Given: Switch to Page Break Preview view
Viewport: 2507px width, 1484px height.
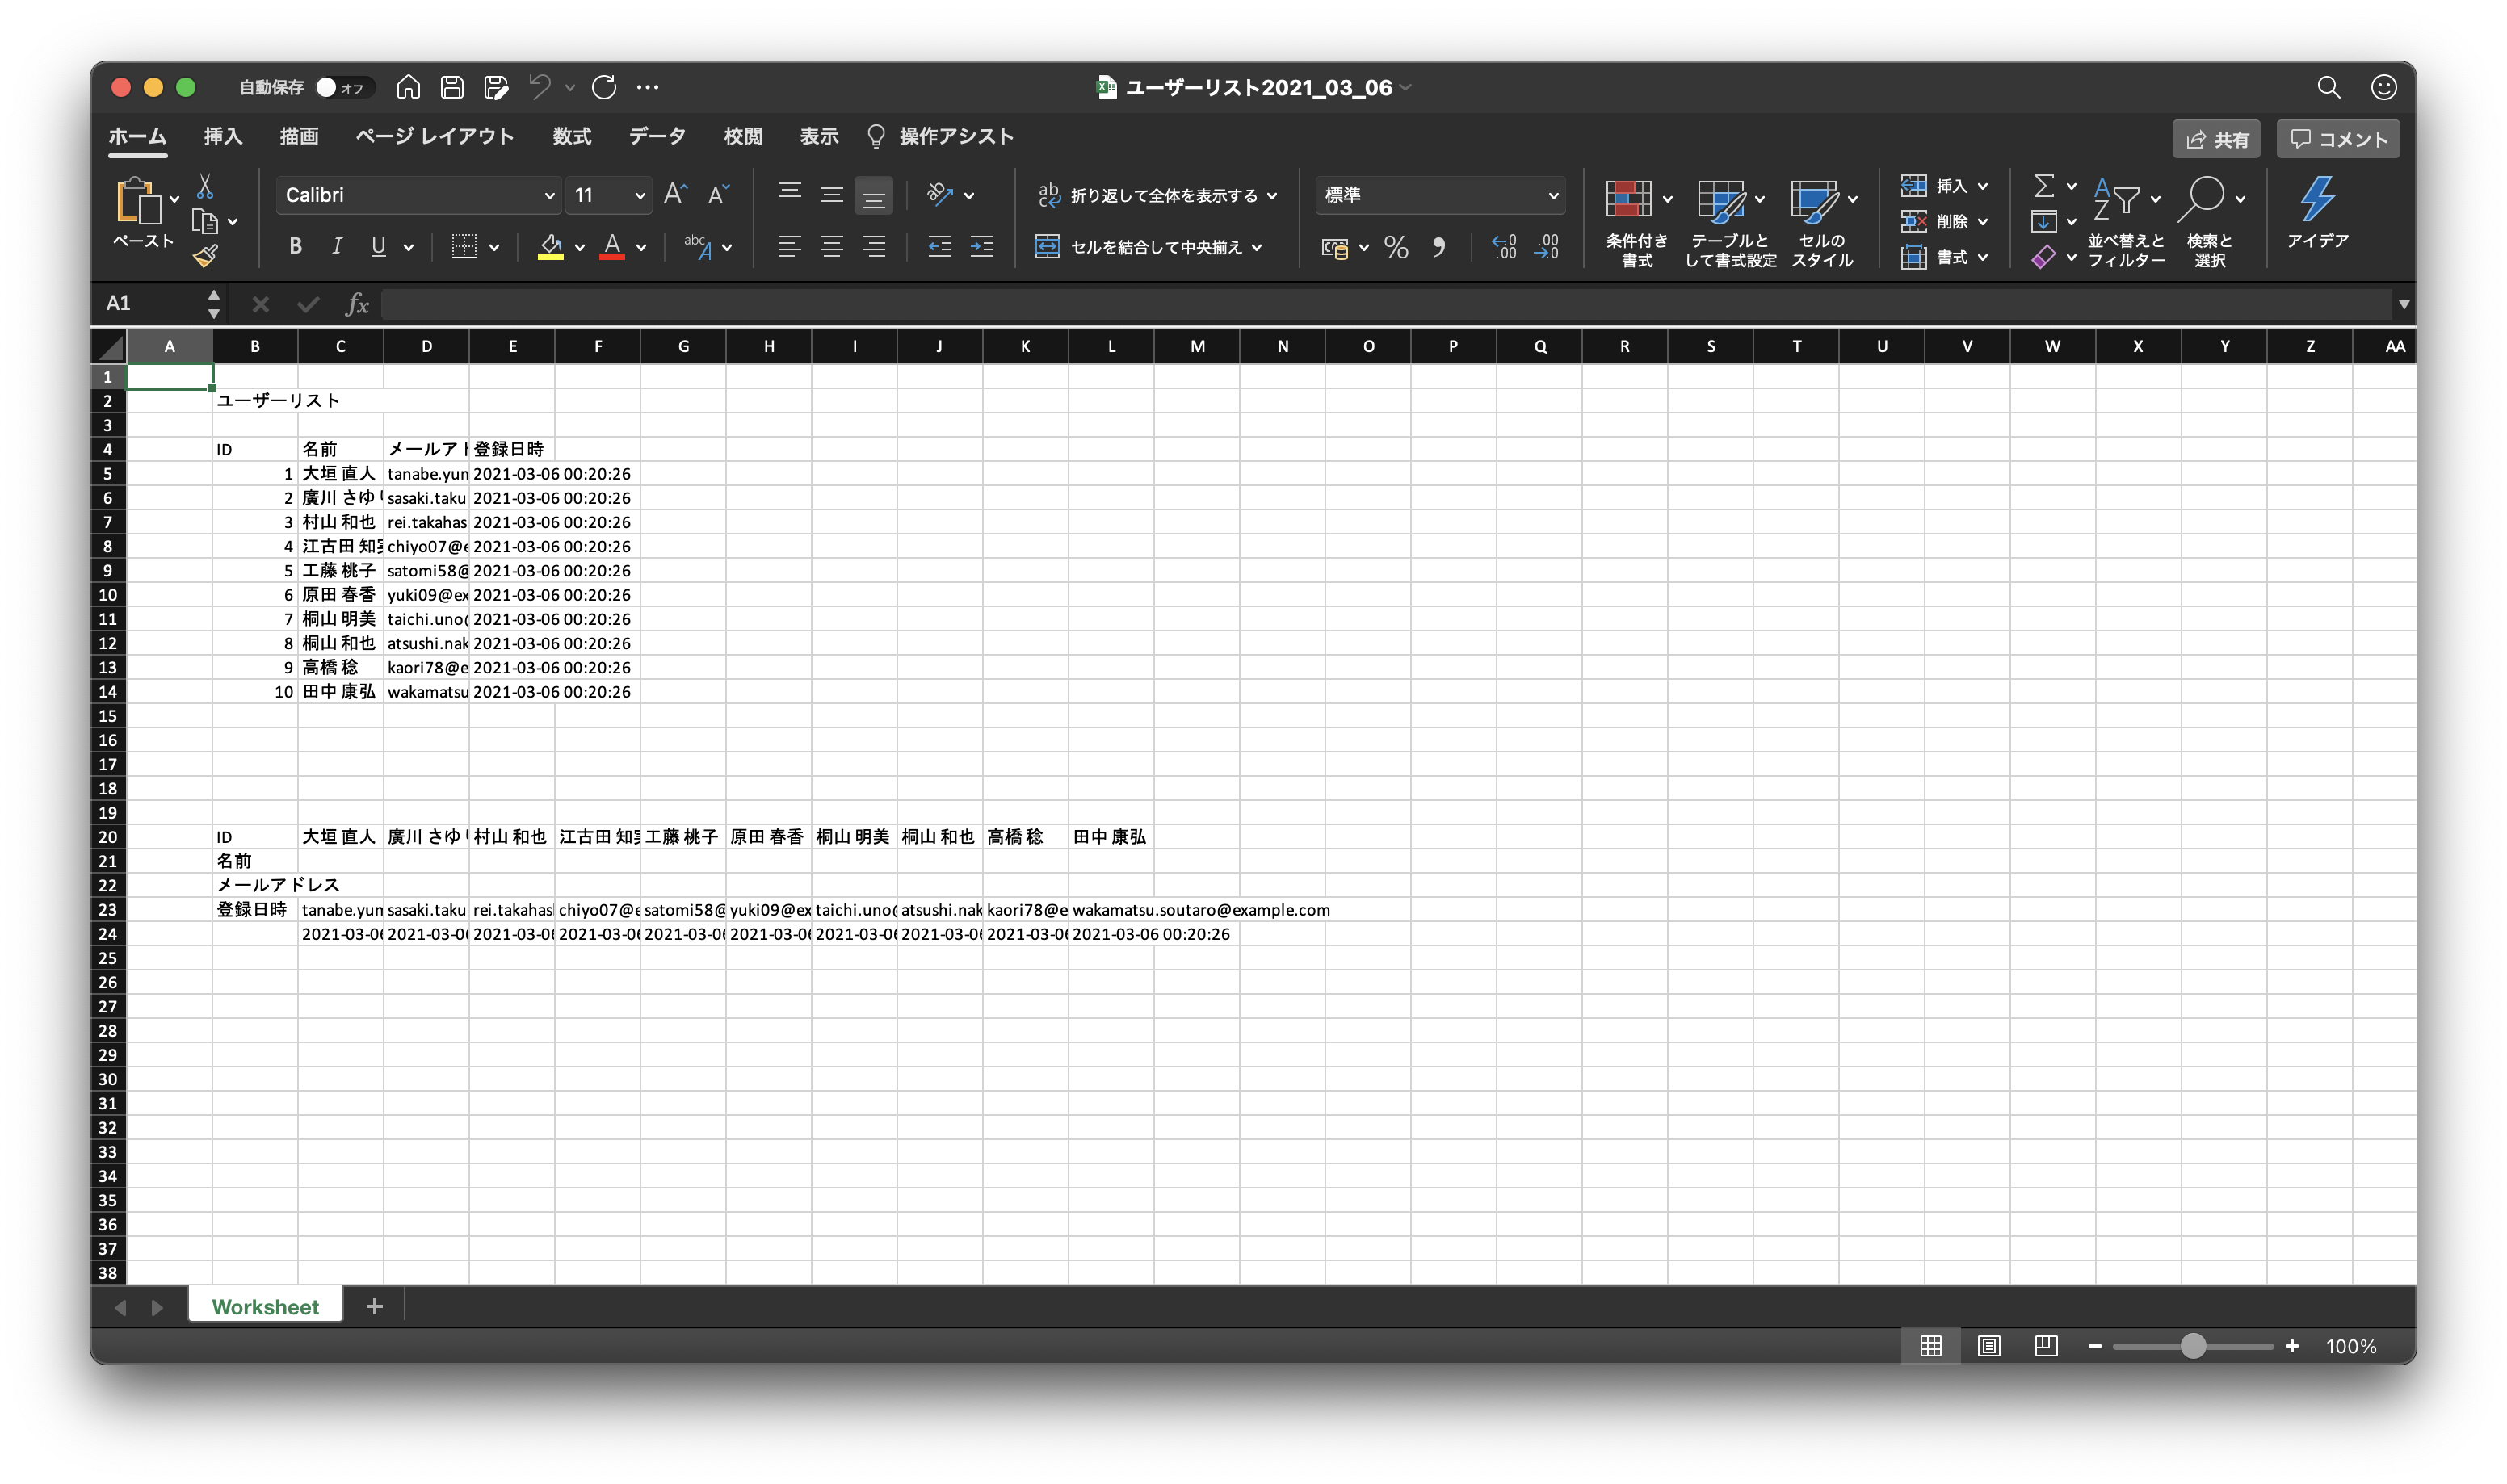Looking at the screenshot, I should (x=2046, y=1346).
